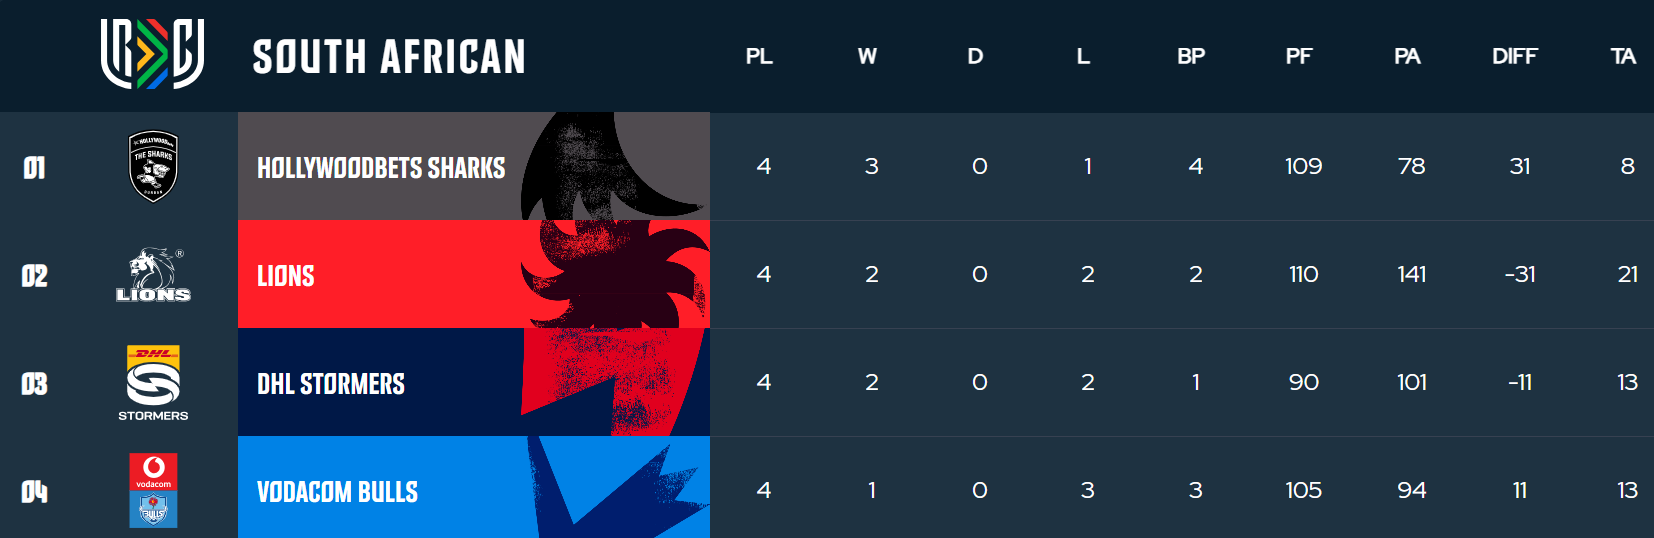1654x538 pixels.
Task: Click the 01 rank position number
Action: 35,168
